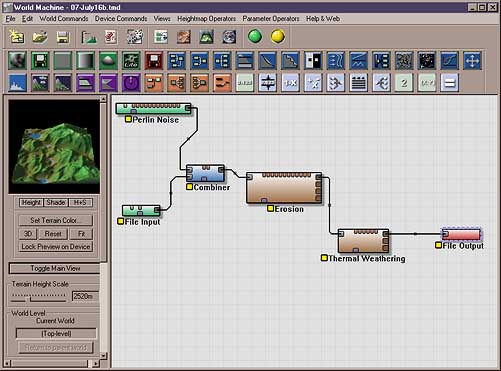This screenshot has width=501, height=371.
Task: Choose the black-and-white inverter device icon
Action: pyautogui.click(x=313, y=61)
